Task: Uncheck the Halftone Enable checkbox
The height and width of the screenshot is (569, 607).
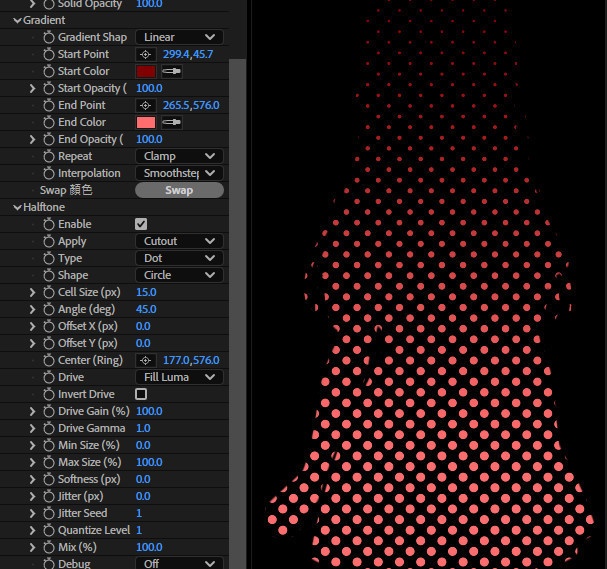Action: pyautogui.click(x=141, y=224)
